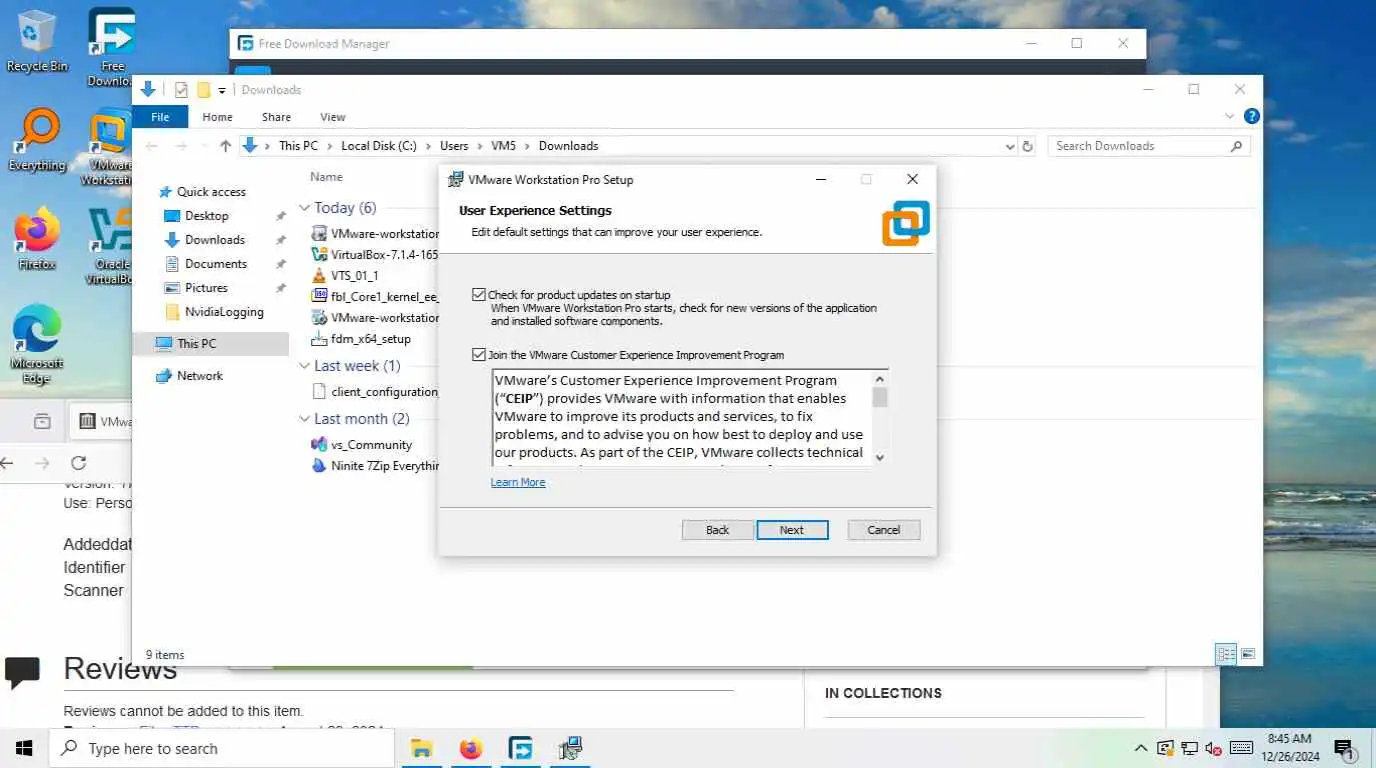This screenshot has height=768, width=1376.
Task: Click Cancel in VMware setup
Action: coord(884,530)
